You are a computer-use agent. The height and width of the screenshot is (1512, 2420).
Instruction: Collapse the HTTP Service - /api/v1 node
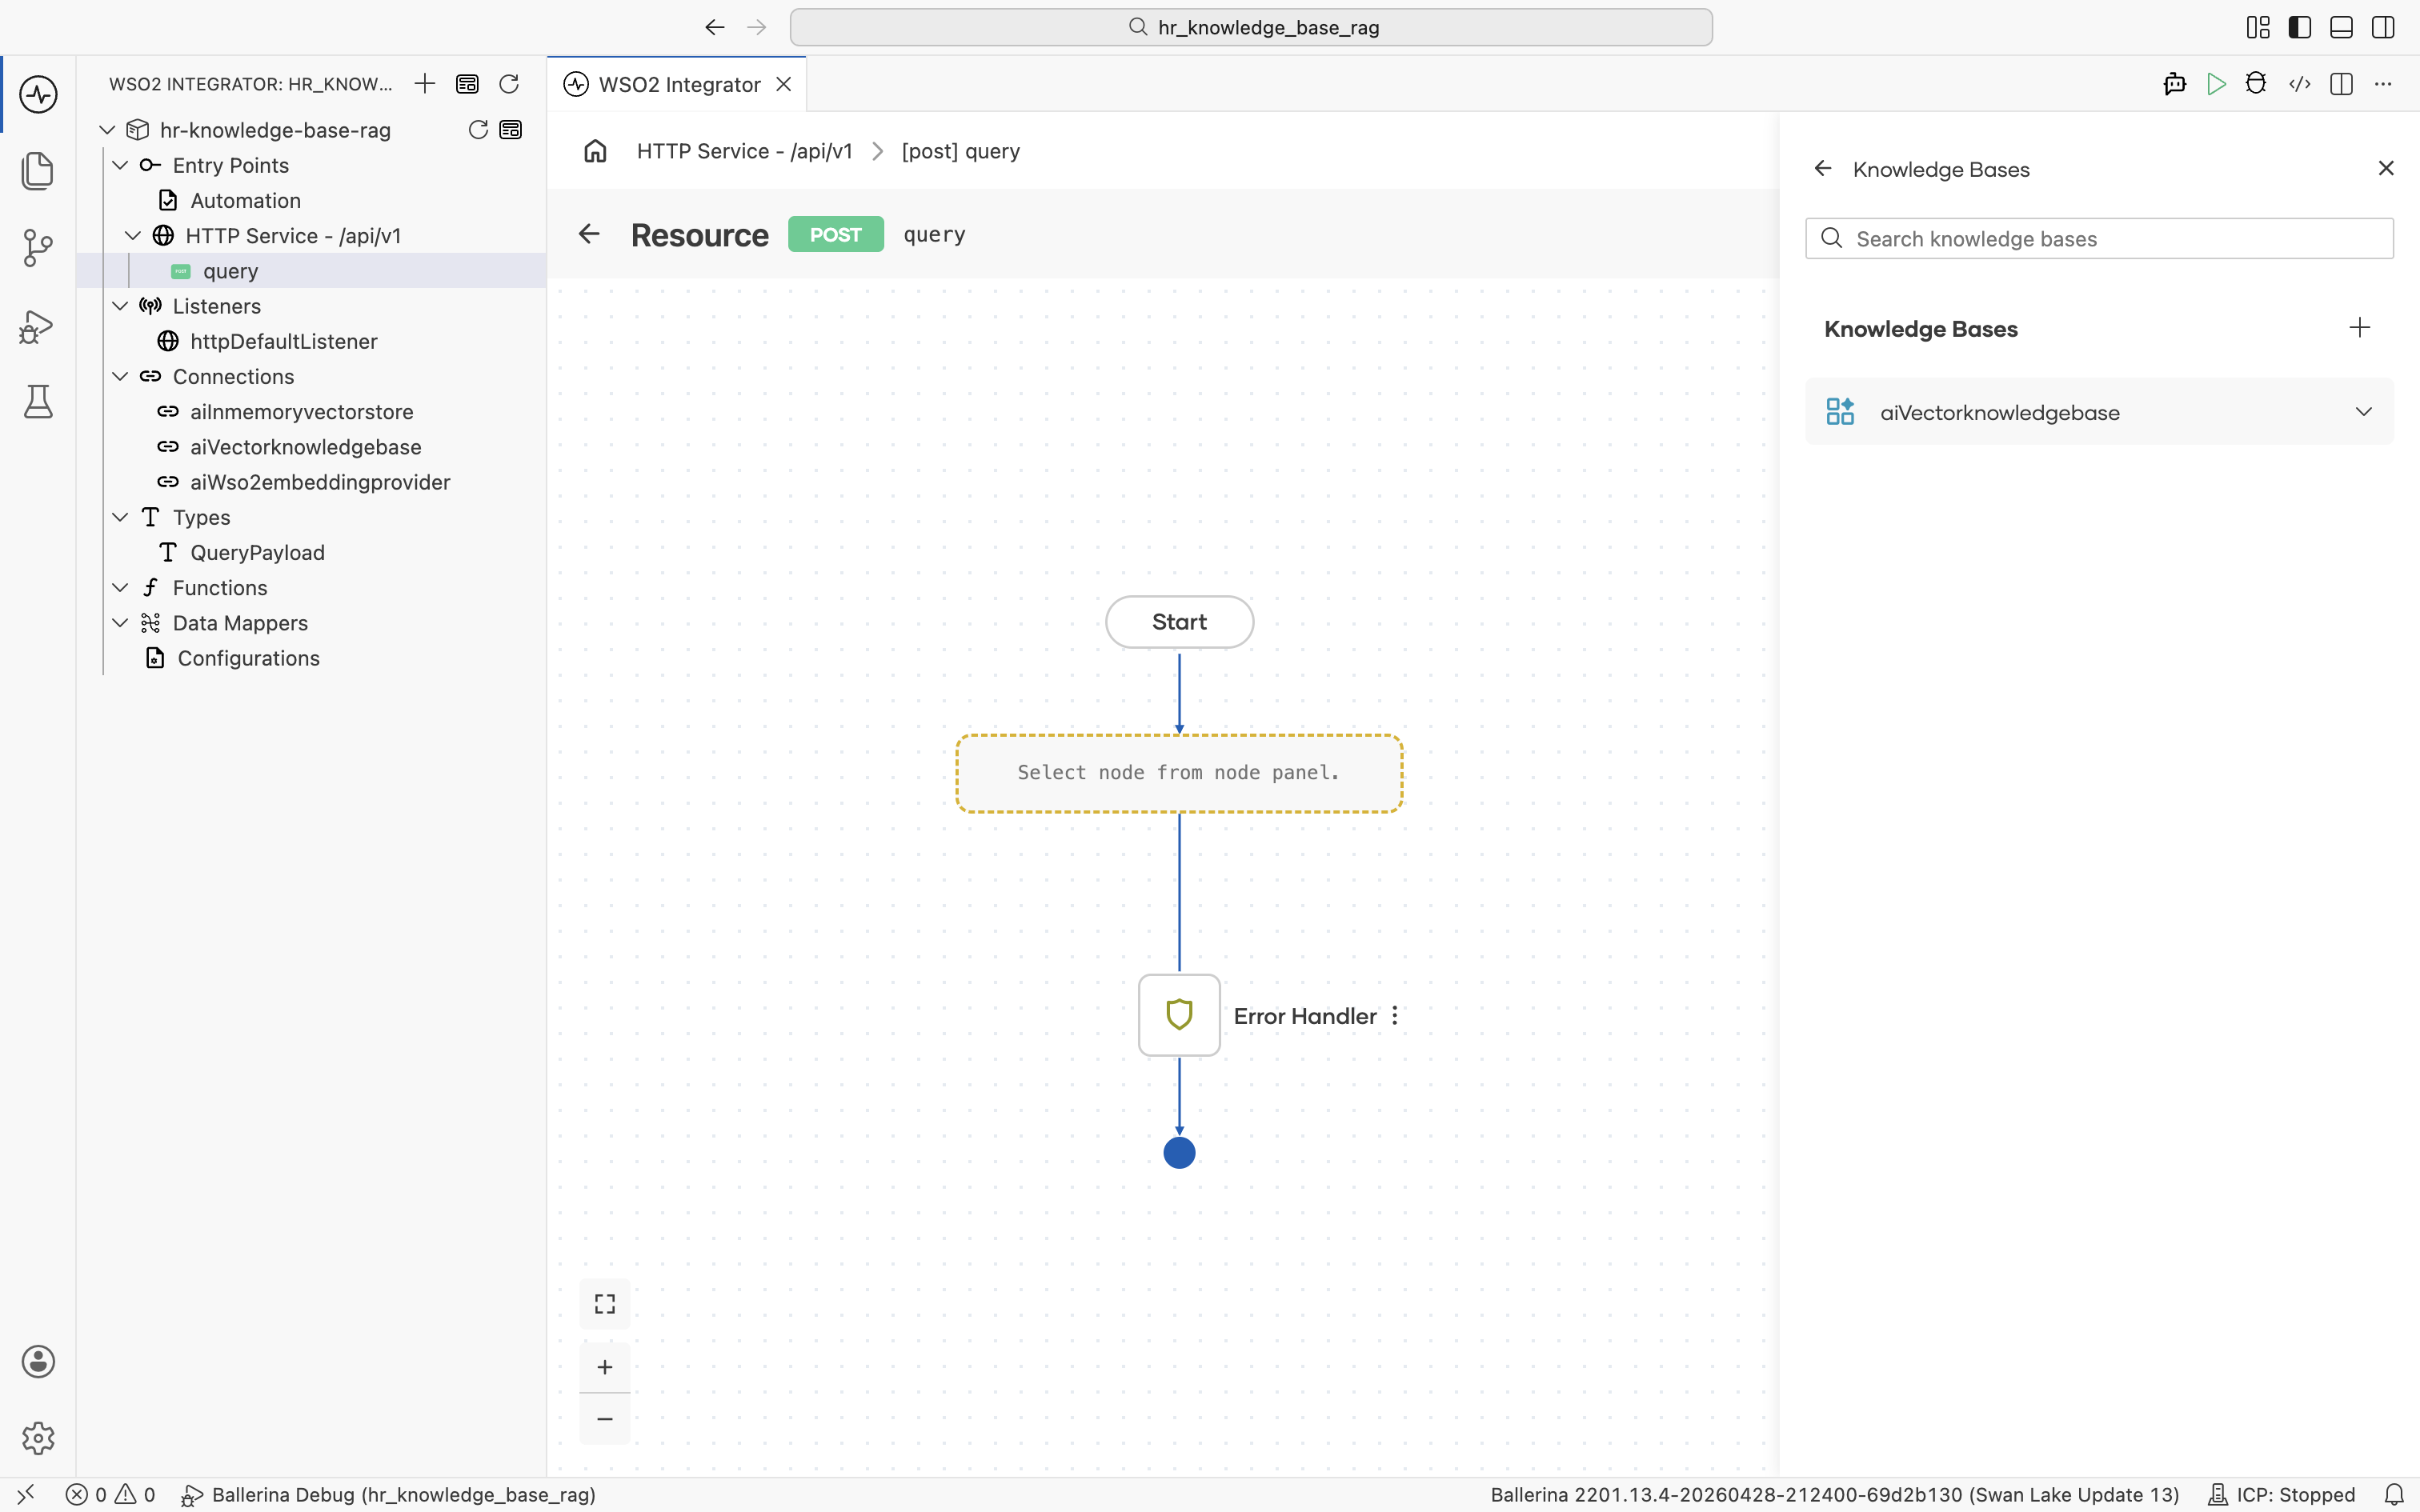tap(133, 236)
